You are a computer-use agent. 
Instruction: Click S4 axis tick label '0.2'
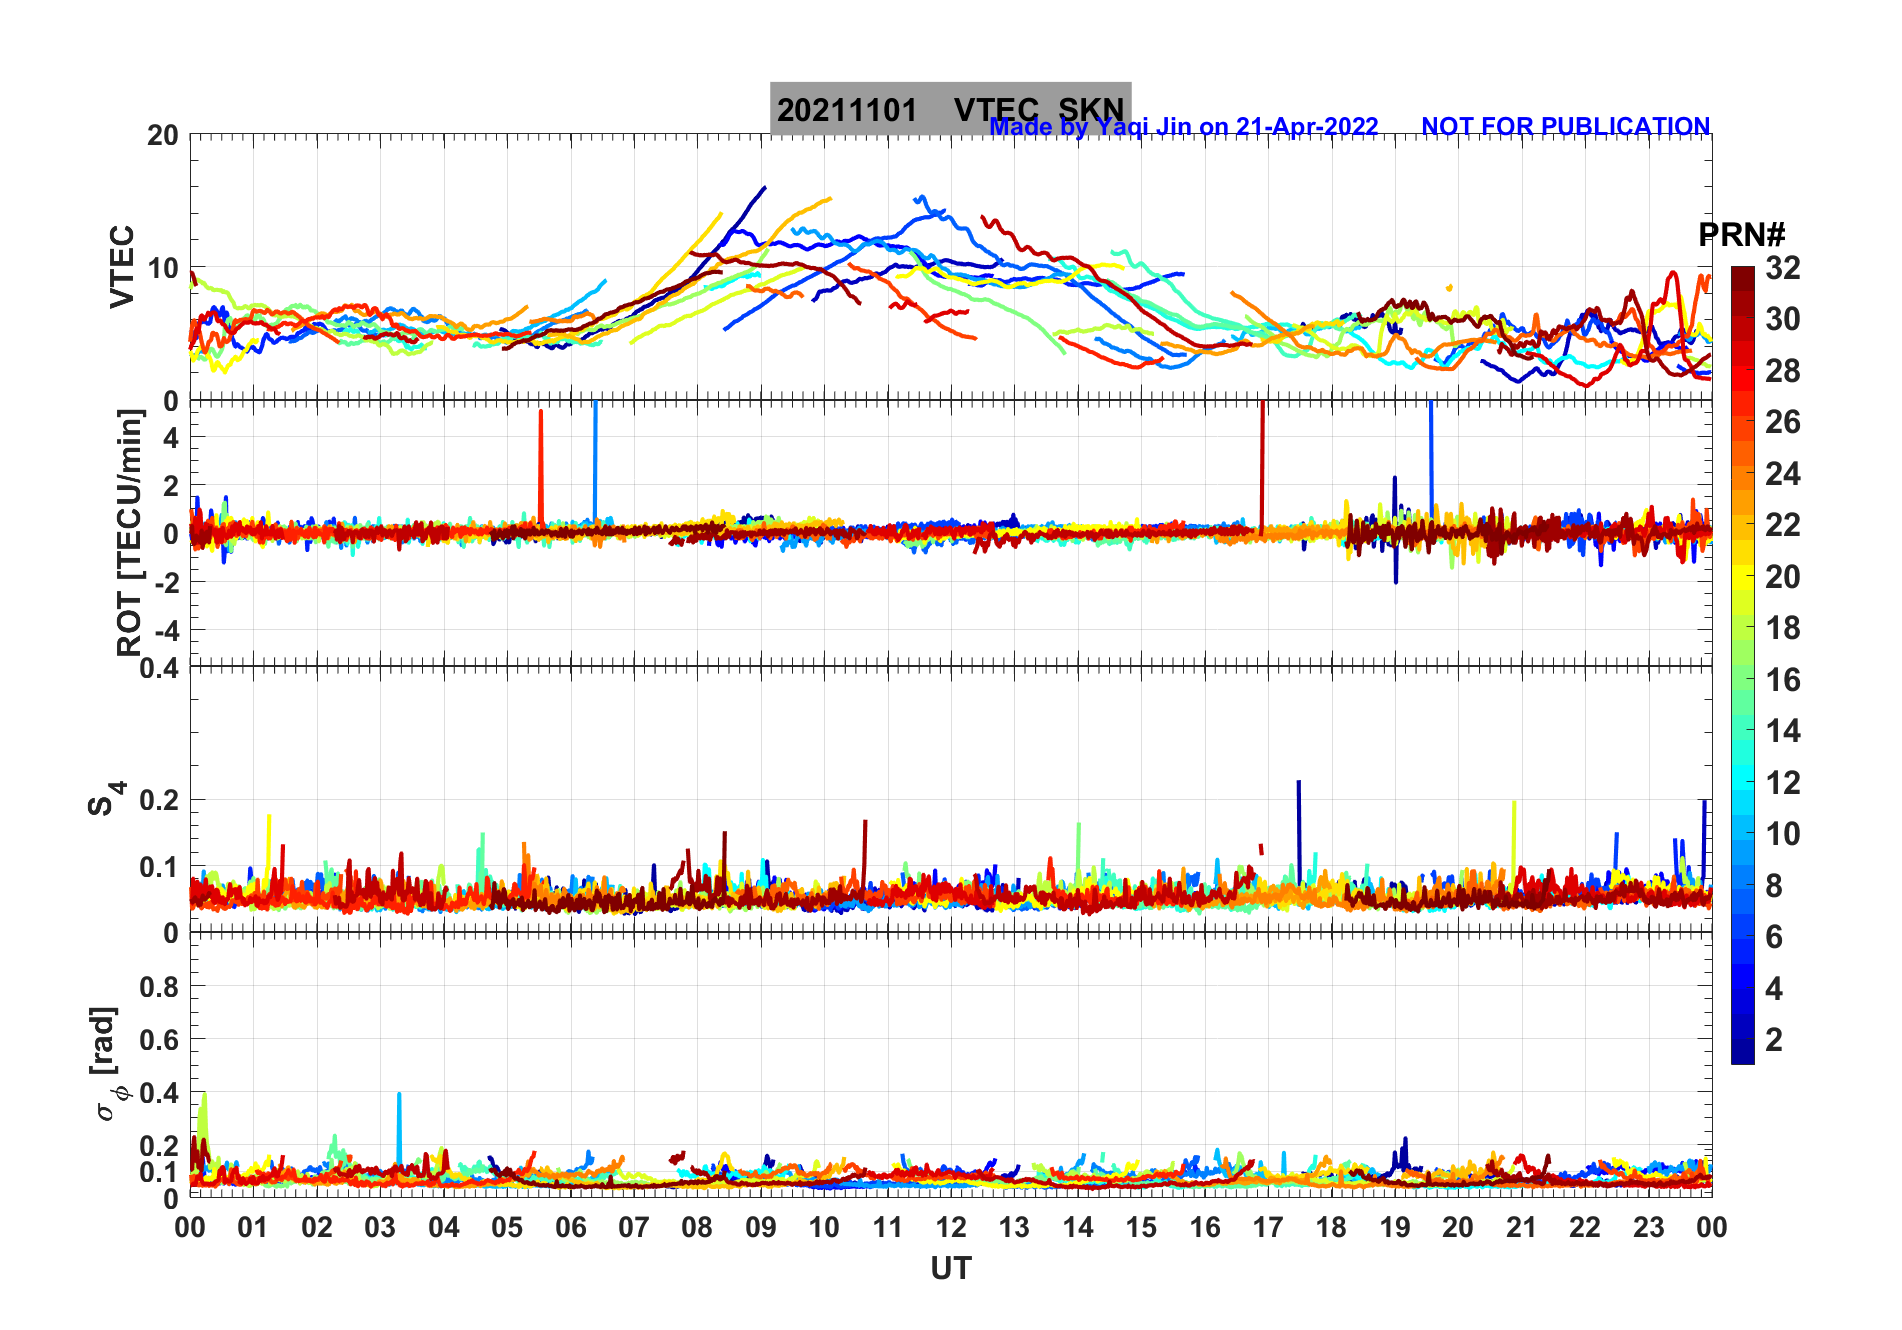coord(157,800)
